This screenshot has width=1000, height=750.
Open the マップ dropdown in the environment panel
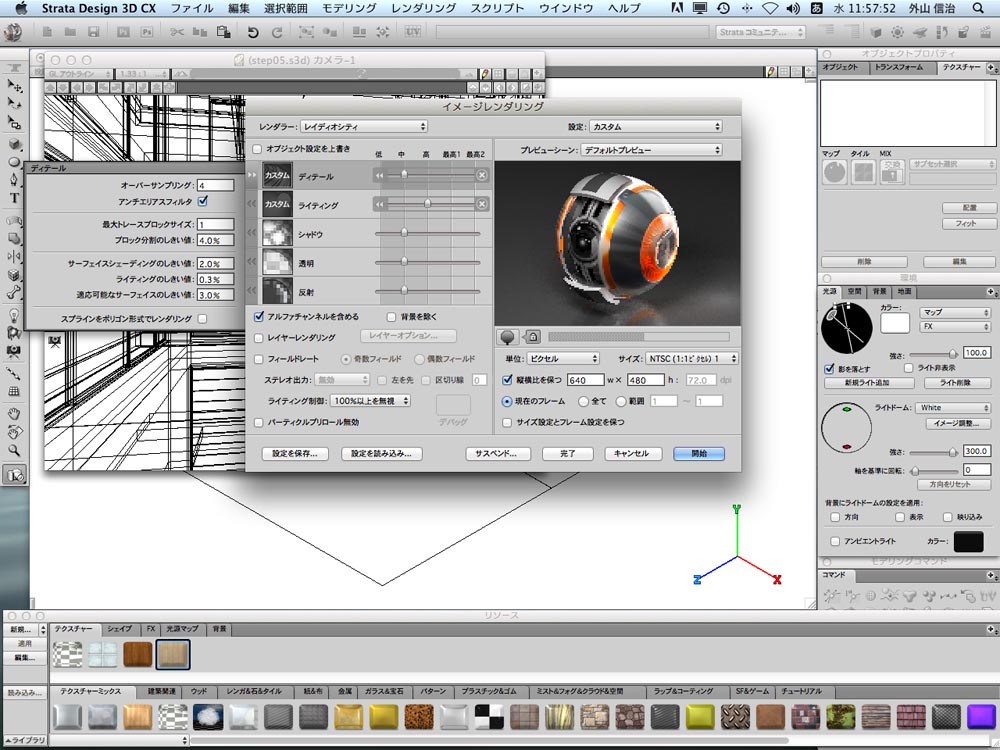[x=954, y=312]
